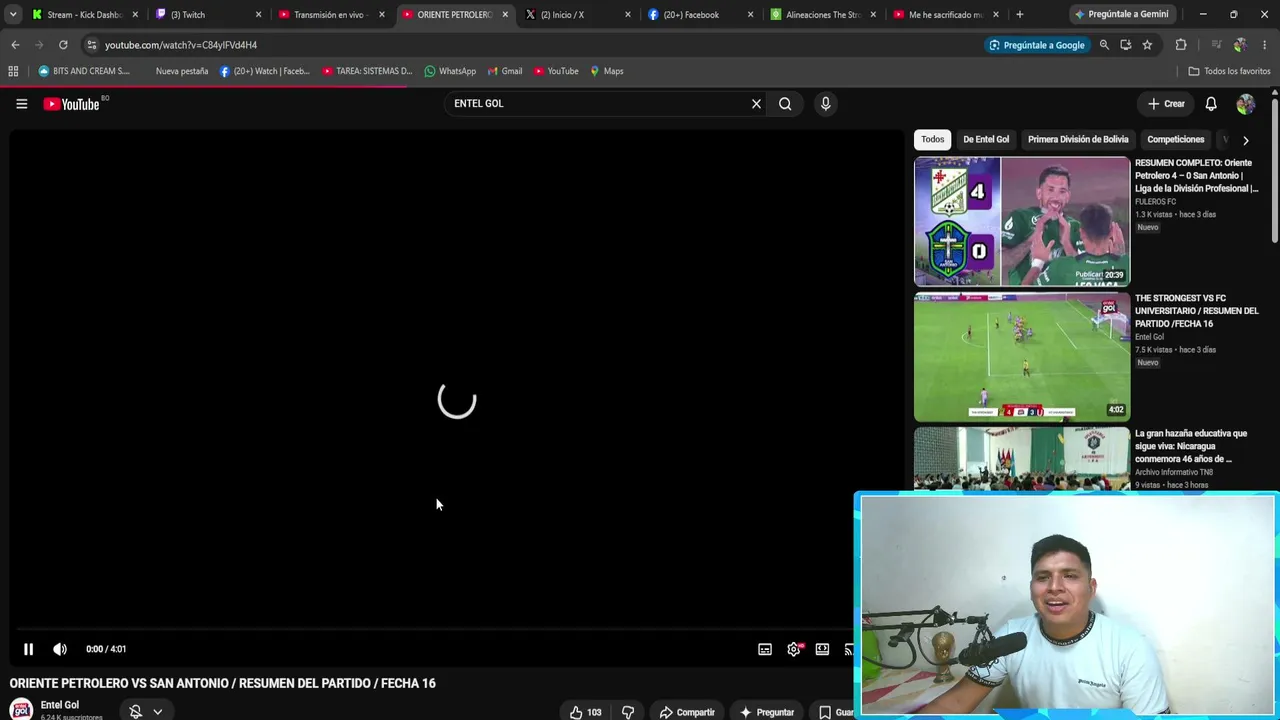Open RESUMEN COMPLETO Oriente Petrolero video title
The height and width of the screenshot is (720, 1280).
(x=1197, y=175)
